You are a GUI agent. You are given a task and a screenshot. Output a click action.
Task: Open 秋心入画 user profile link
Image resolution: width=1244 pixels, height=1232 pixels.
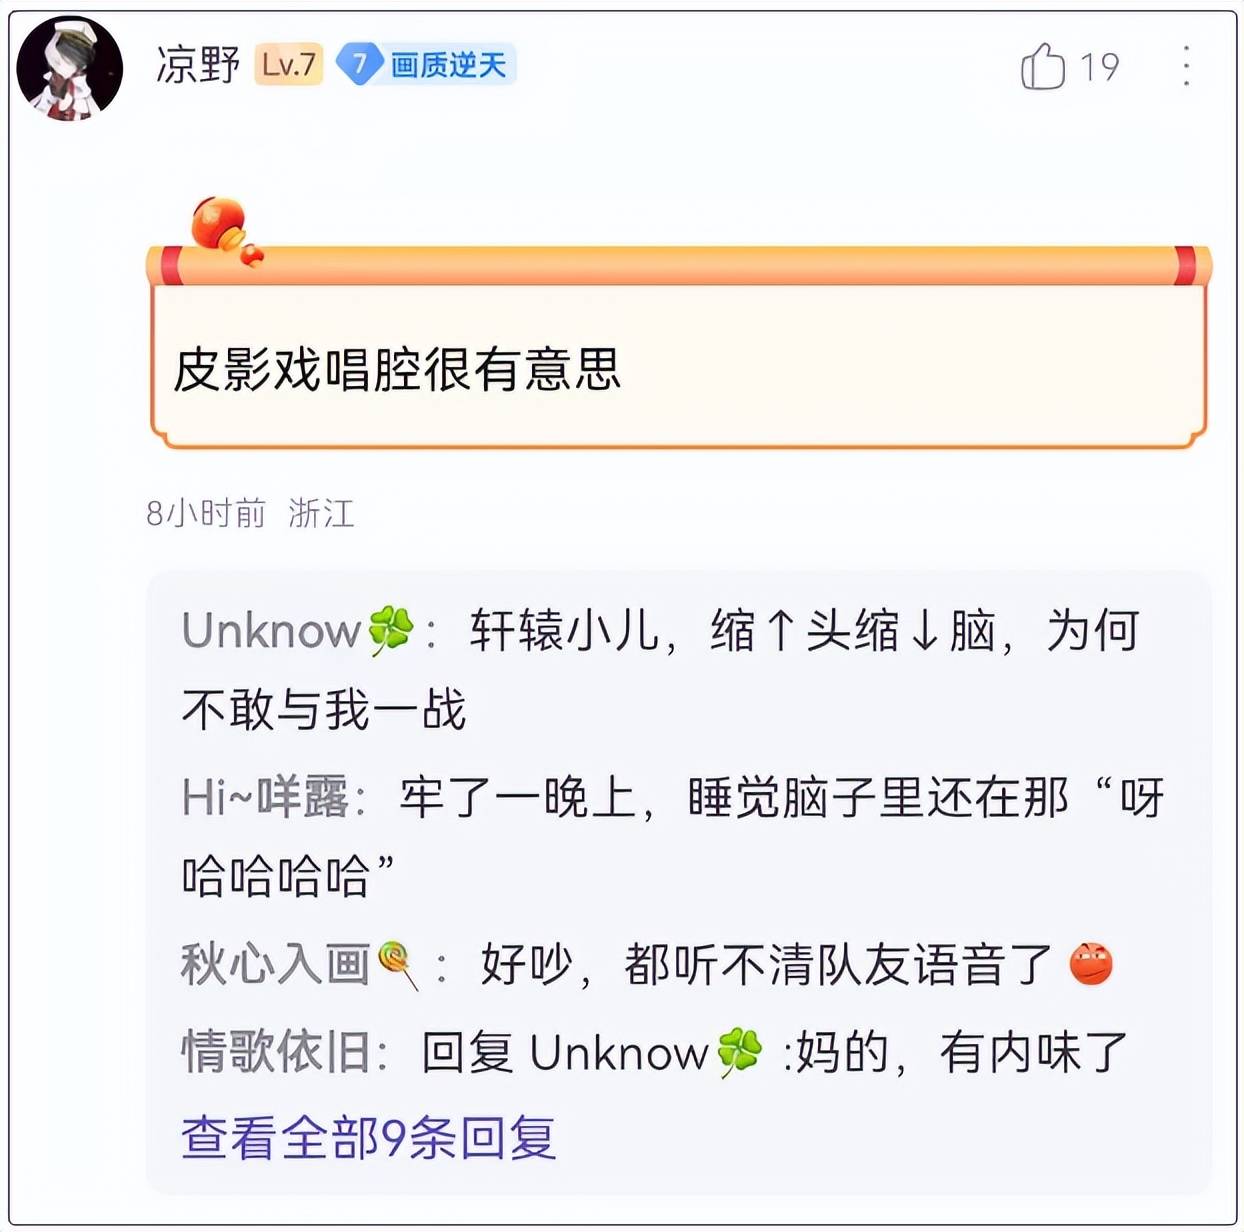[300, 965]
